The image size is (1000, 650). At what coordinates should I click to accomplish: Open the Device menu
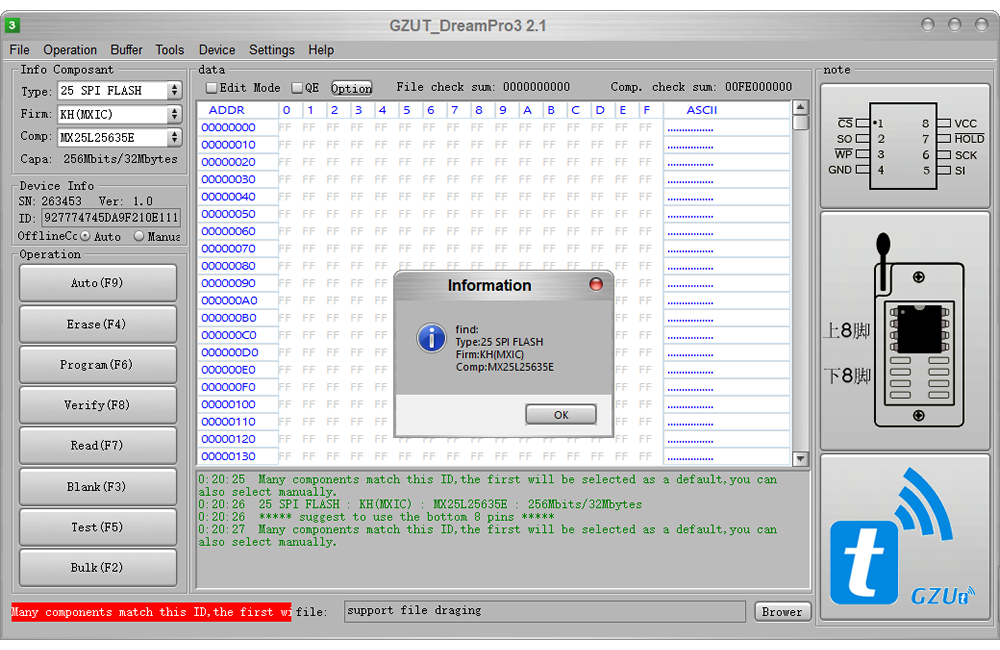pyautogui.click(x=216, y=50)
